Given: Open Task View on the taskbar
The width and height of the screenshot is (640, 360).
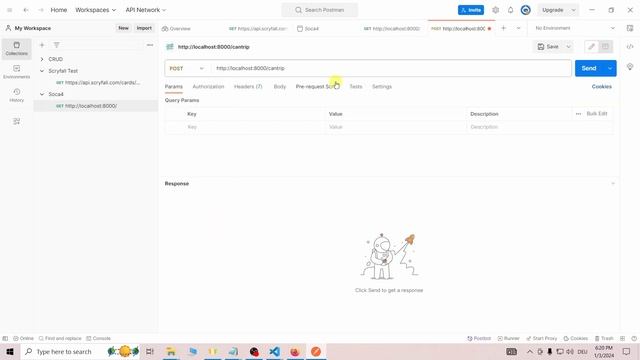Looking at the screenshot, I should click(150, 351).
